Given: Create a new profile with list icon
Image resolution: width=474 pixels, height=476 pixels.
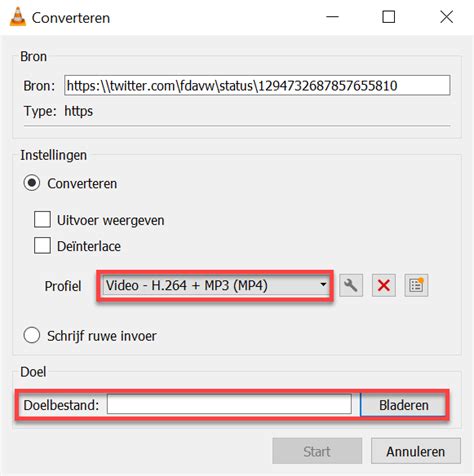Looking at the screenshot, I should (416, 285).
